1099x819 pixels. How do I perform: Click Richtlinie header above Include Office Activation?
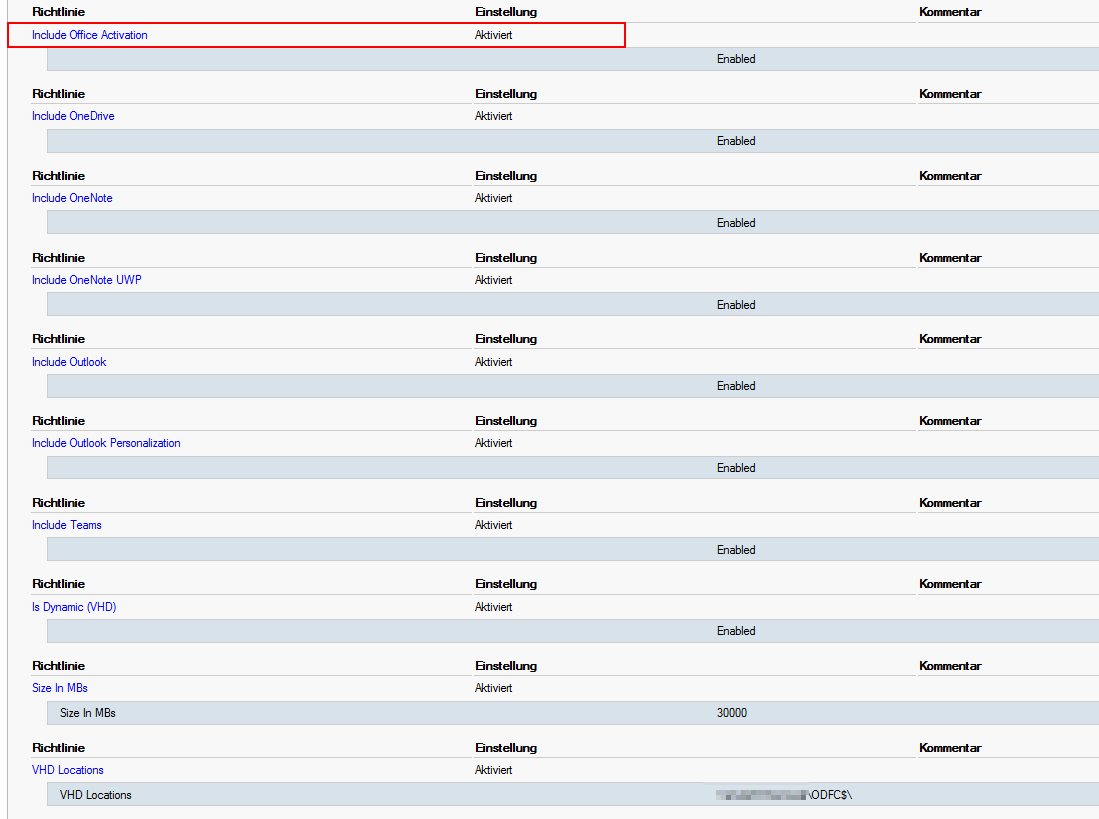(58, 12)
